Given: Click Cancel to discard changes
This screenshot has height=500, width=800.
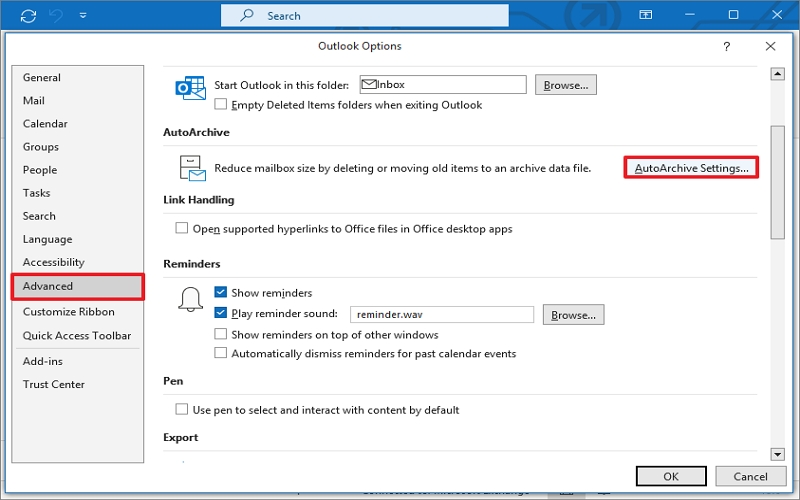Looking at the screenshot, I should (x=750, y=476).
